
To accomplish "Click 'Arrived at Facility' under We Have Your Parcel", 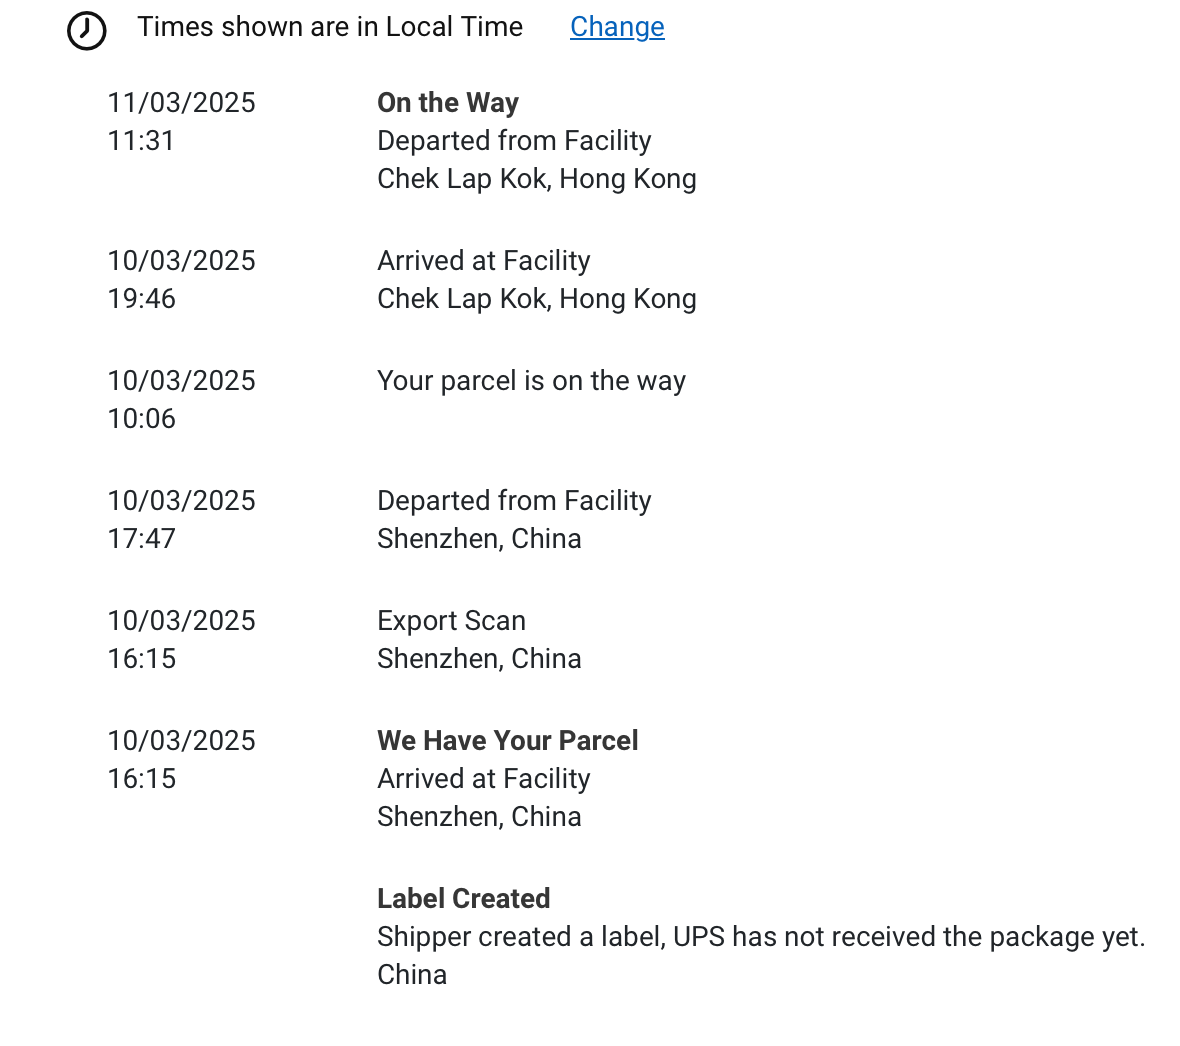I will click(483, 779).
